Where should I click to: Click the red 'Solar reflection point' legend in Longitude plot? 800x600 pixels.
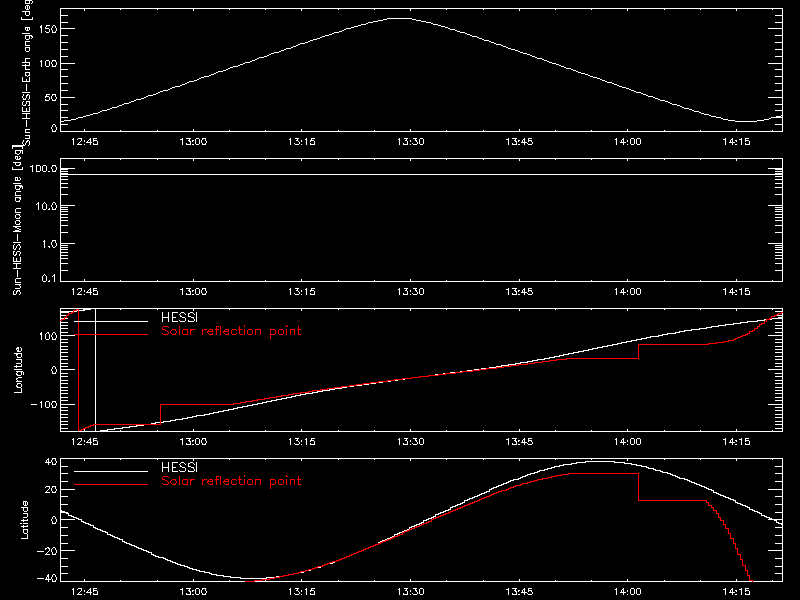pos(231,331)
